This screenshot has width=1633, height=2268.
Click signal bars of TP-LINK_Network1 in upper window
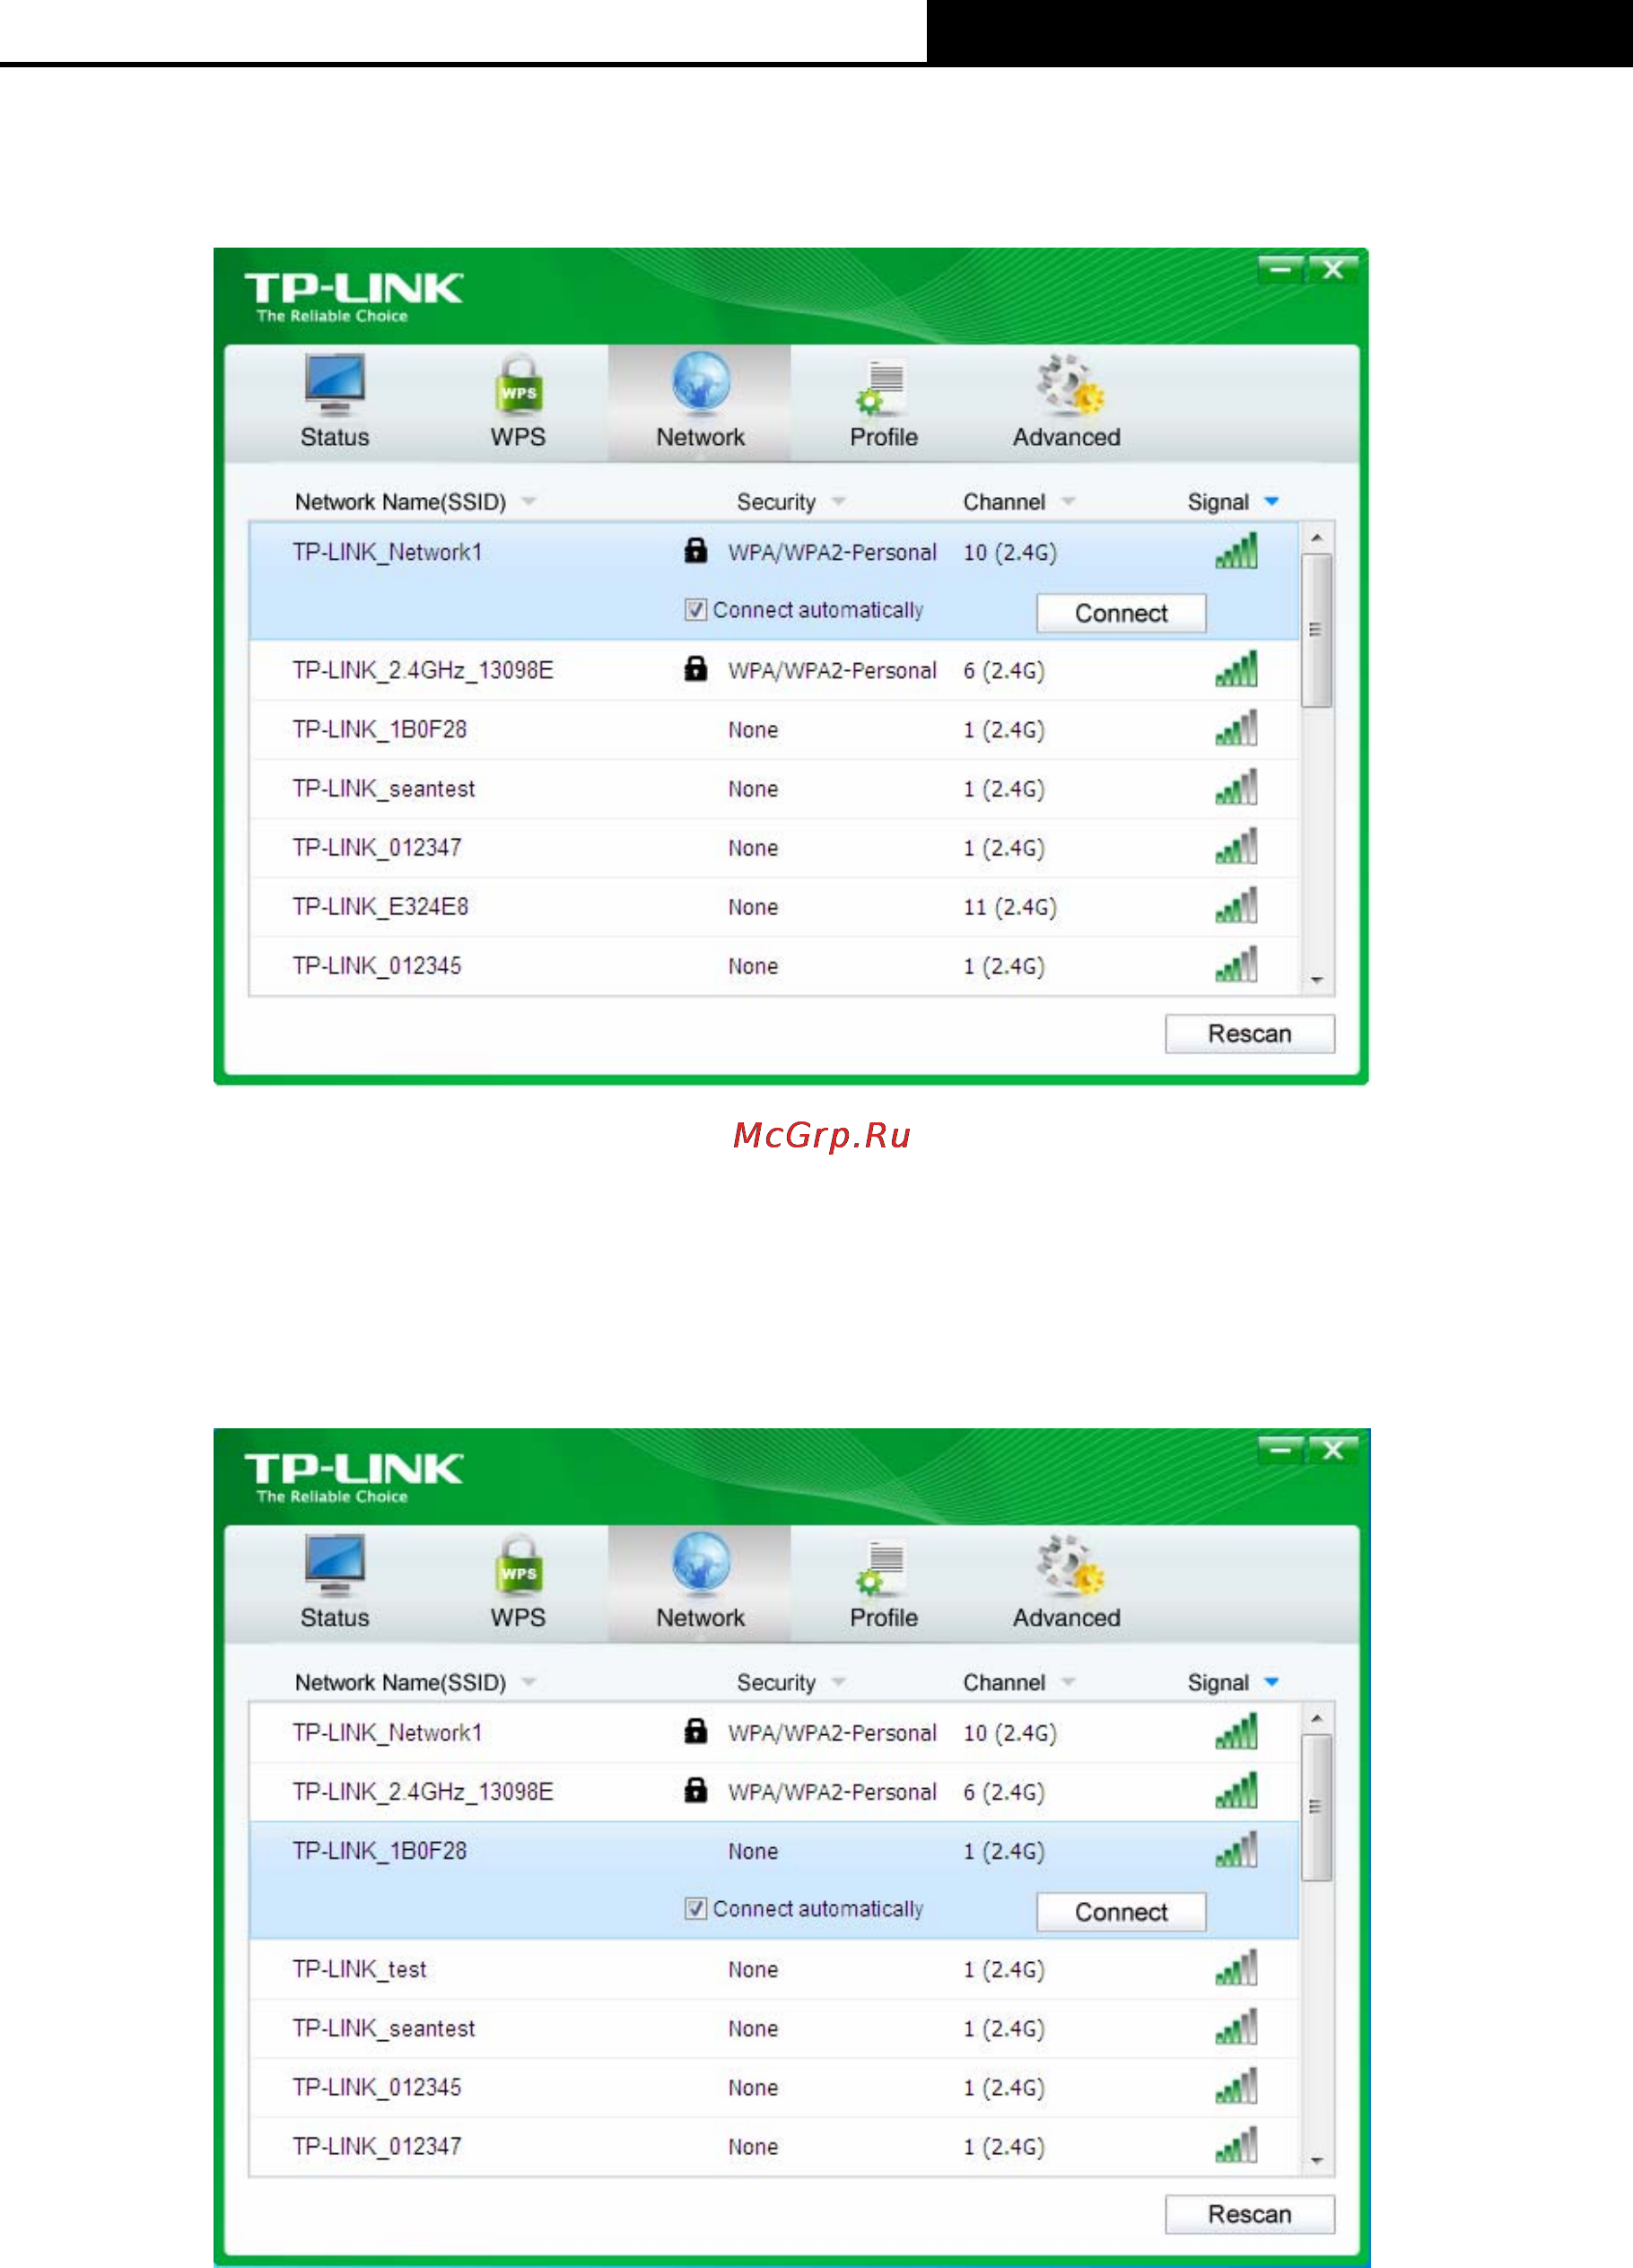tap(1236, 550)
